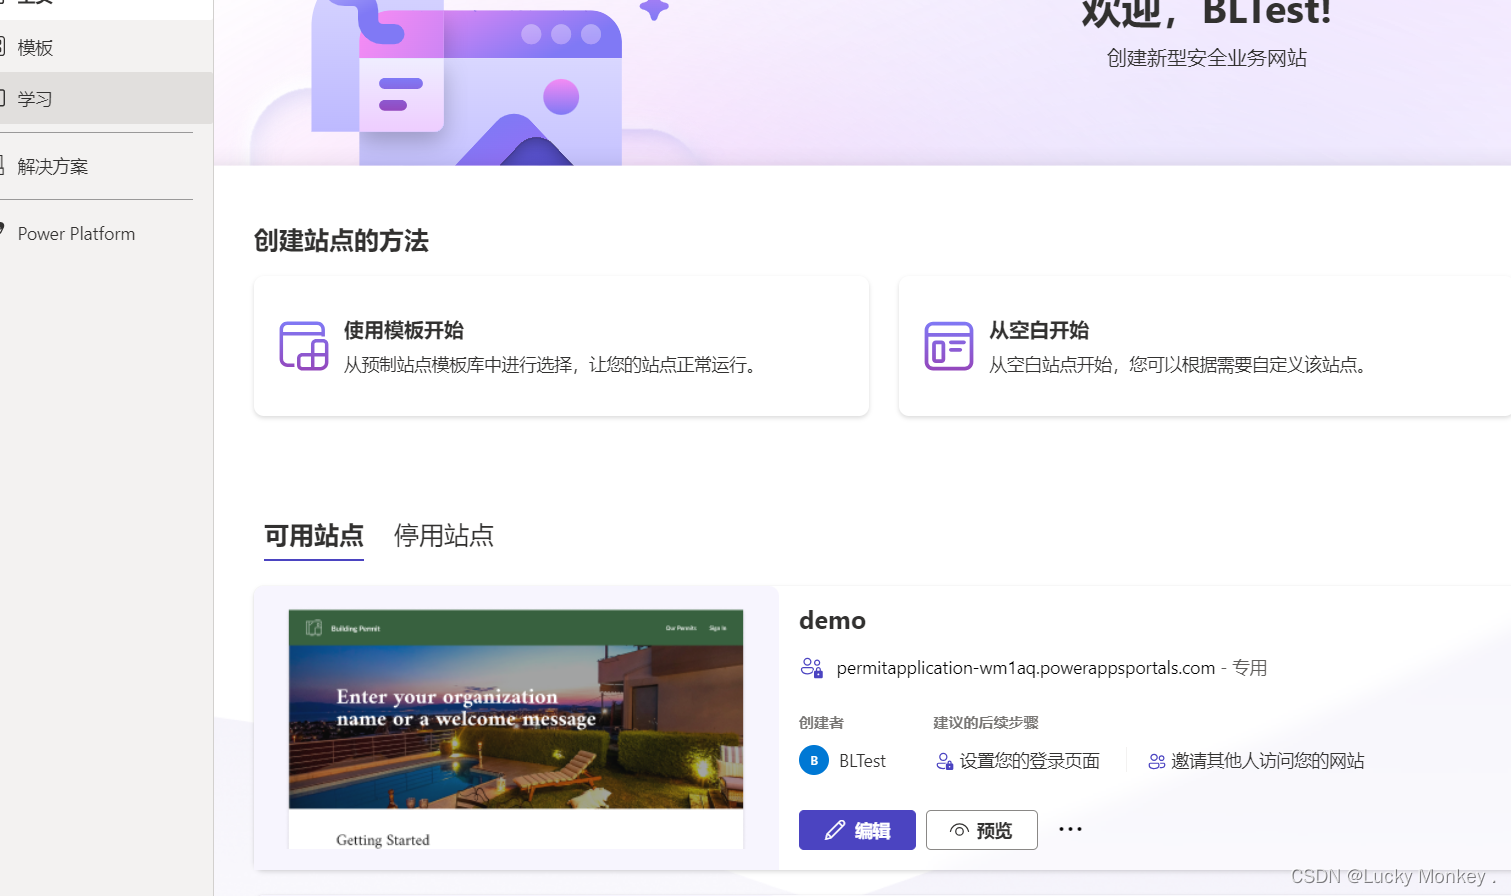Open the 从空白开始 card

point(1204,346)
